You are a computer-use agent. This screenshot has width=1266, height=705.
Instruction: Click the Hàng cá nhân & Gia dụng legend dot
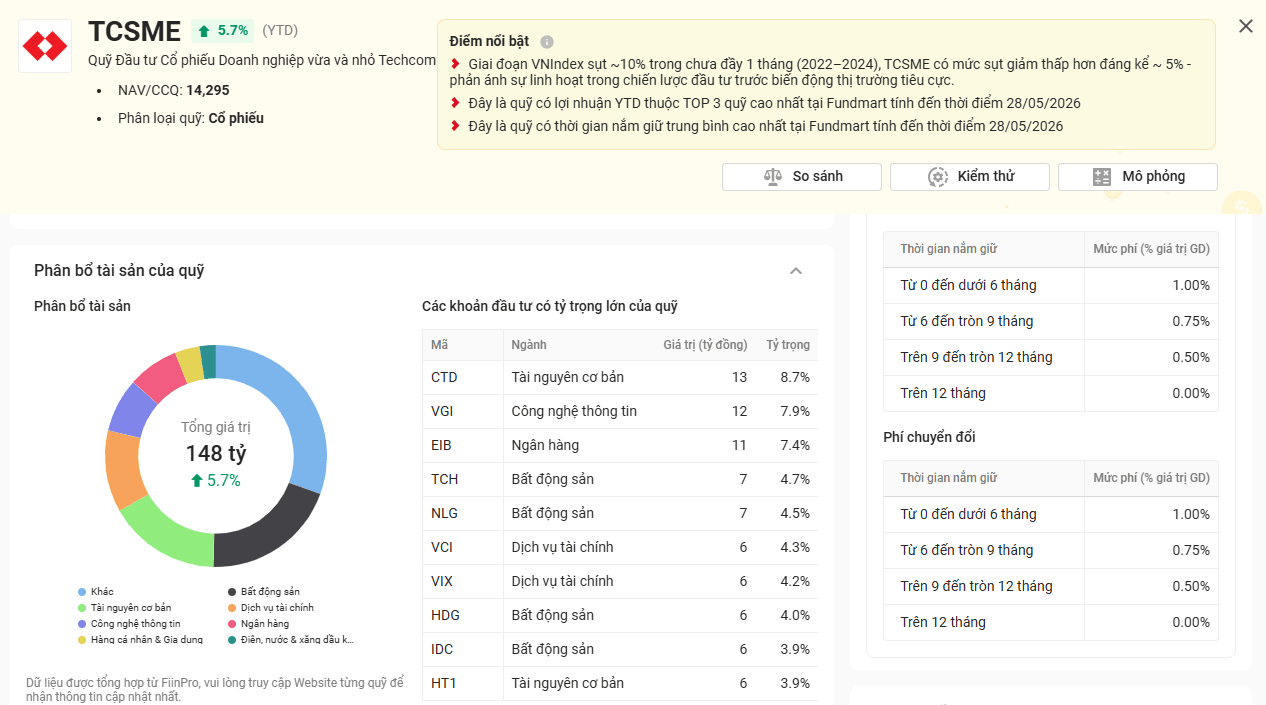point(82,640)
